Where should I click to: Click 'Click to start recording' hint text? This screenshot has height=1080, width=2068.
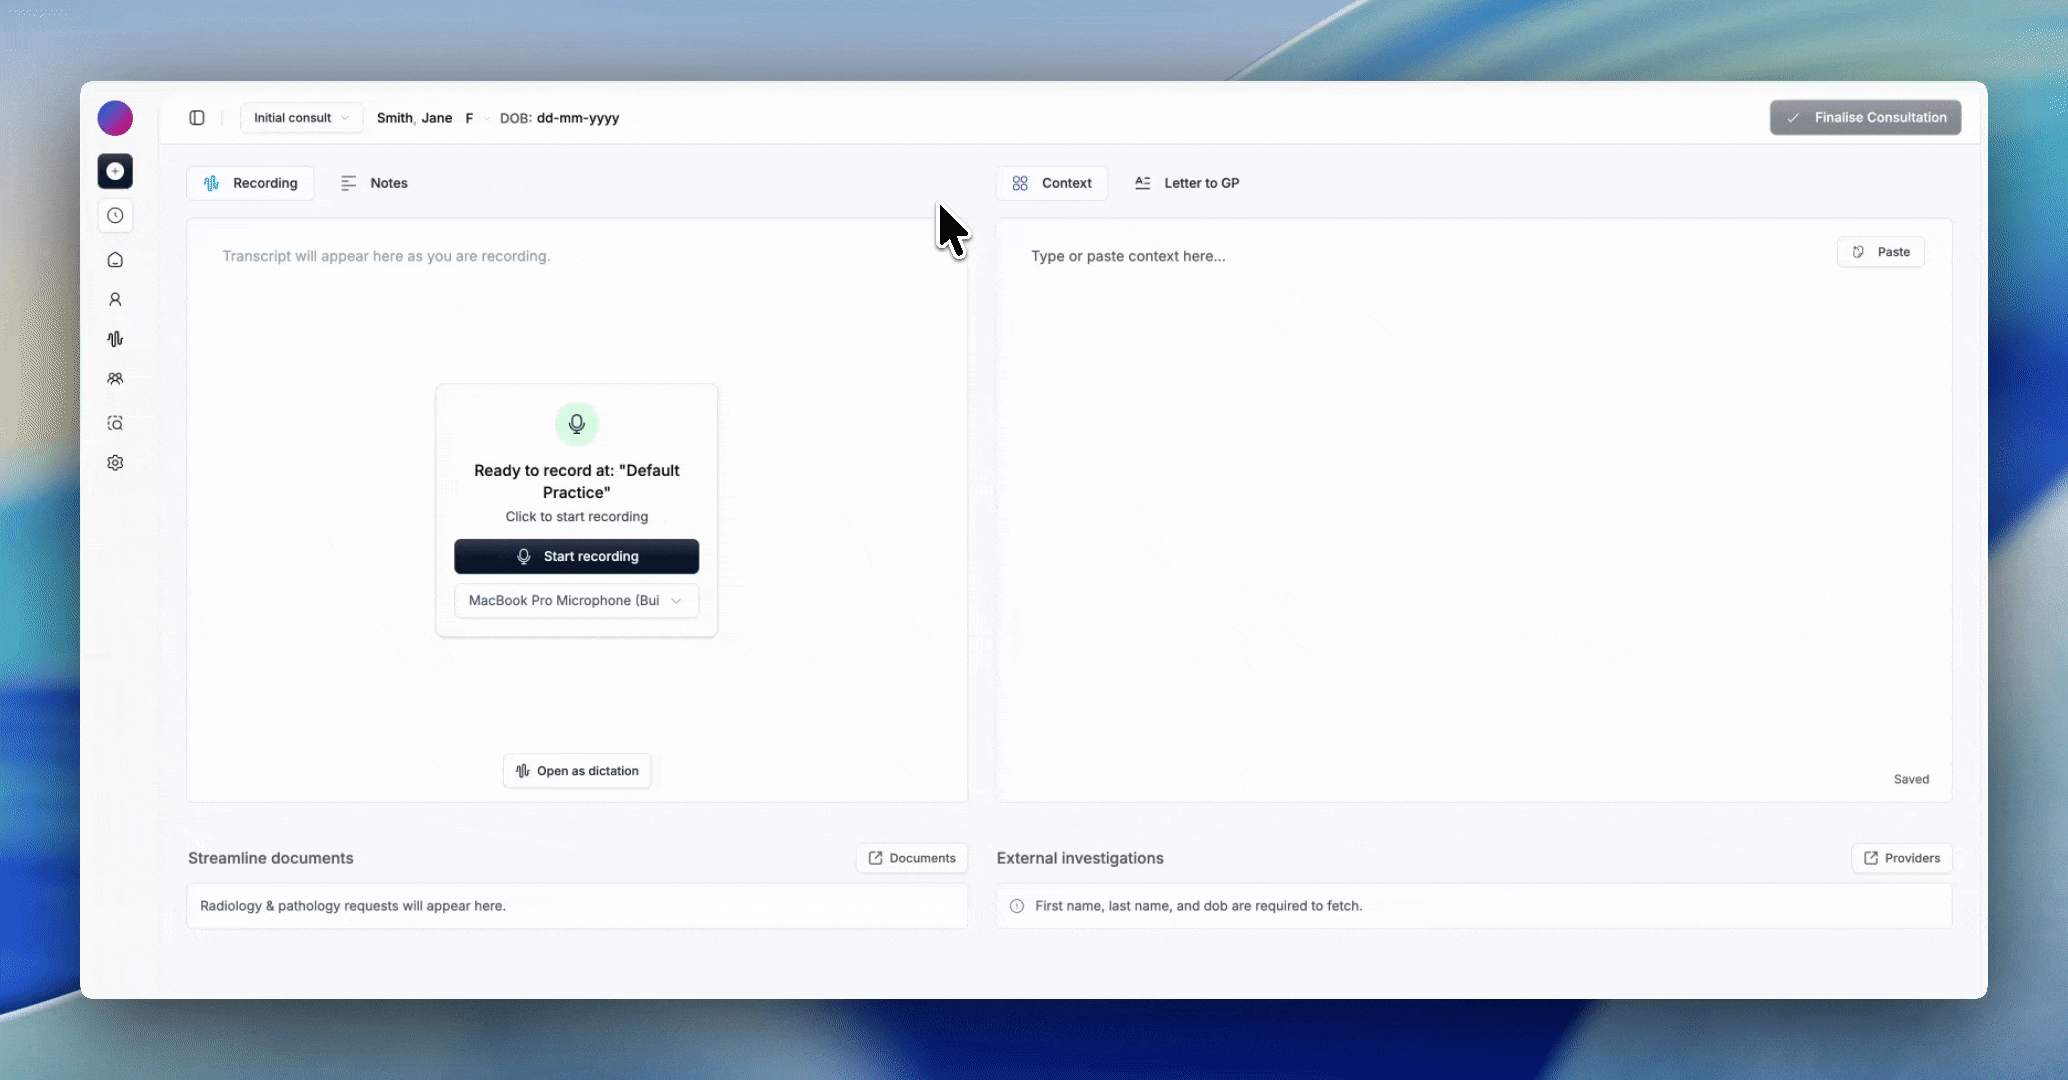coord(577,517)
